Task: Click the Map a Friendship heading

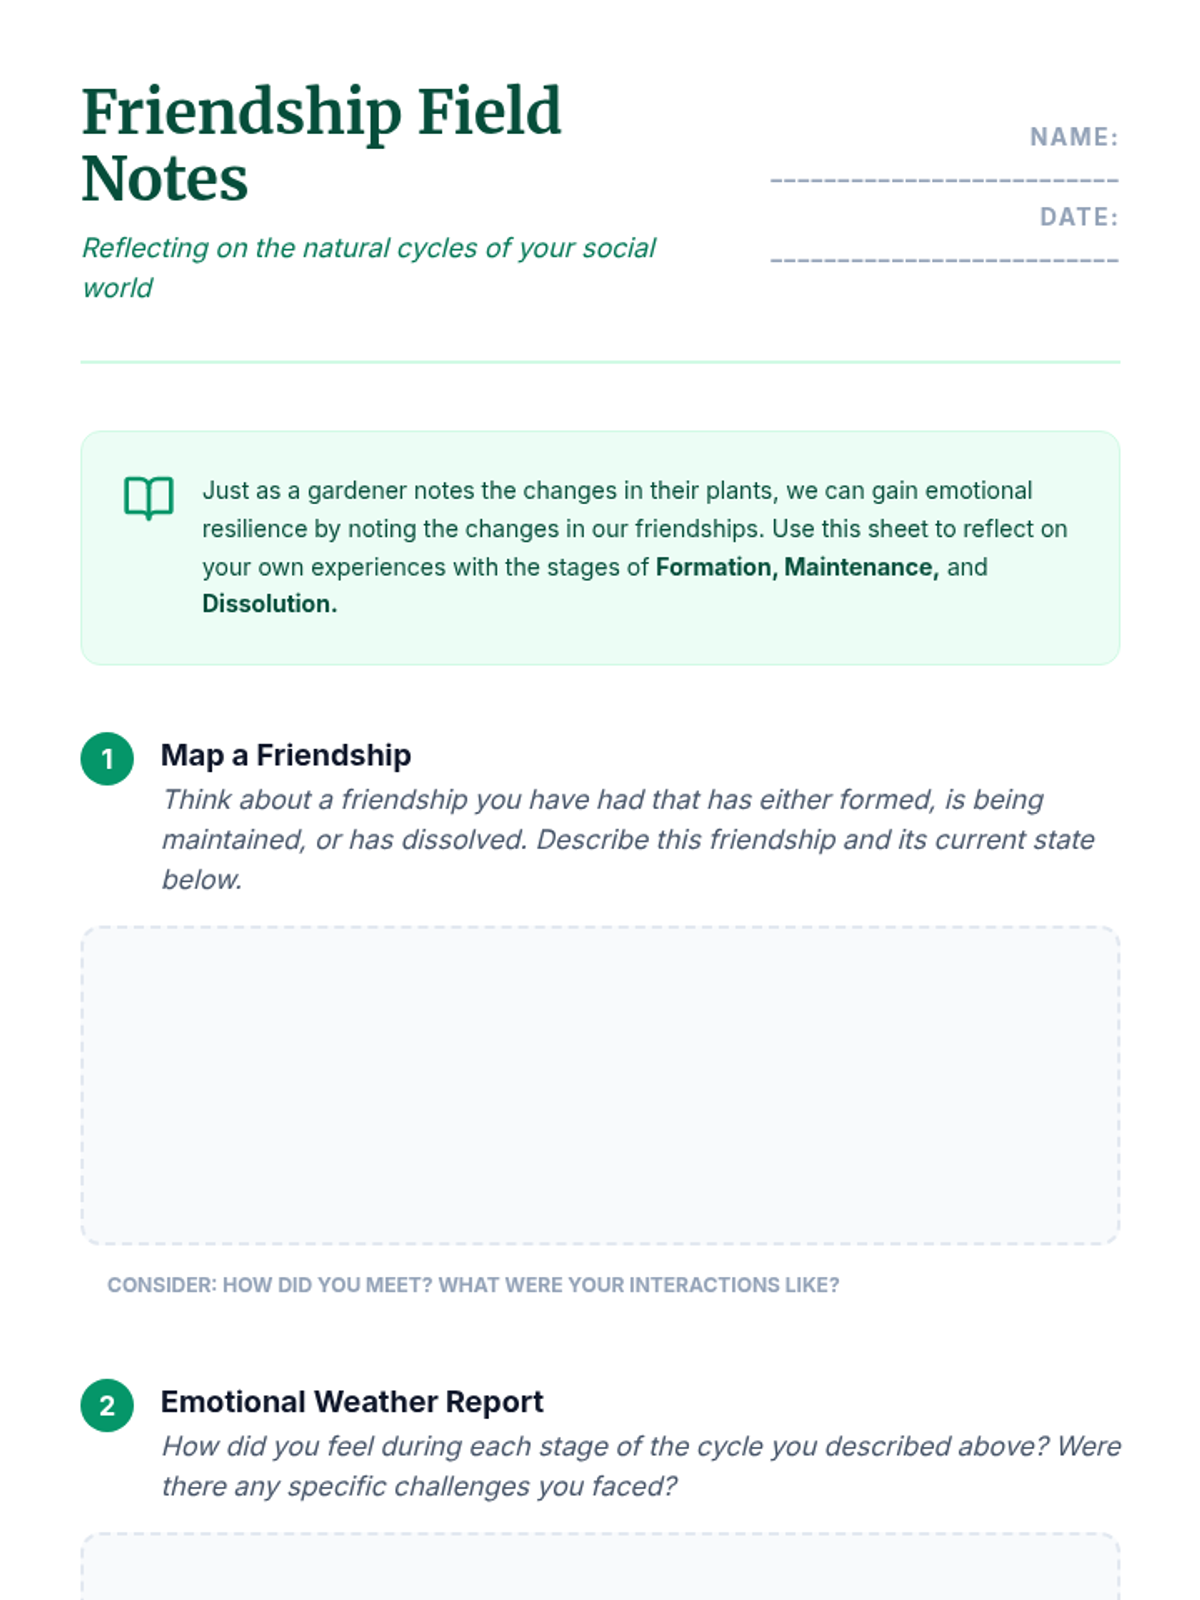Action: tap(286, 755)
